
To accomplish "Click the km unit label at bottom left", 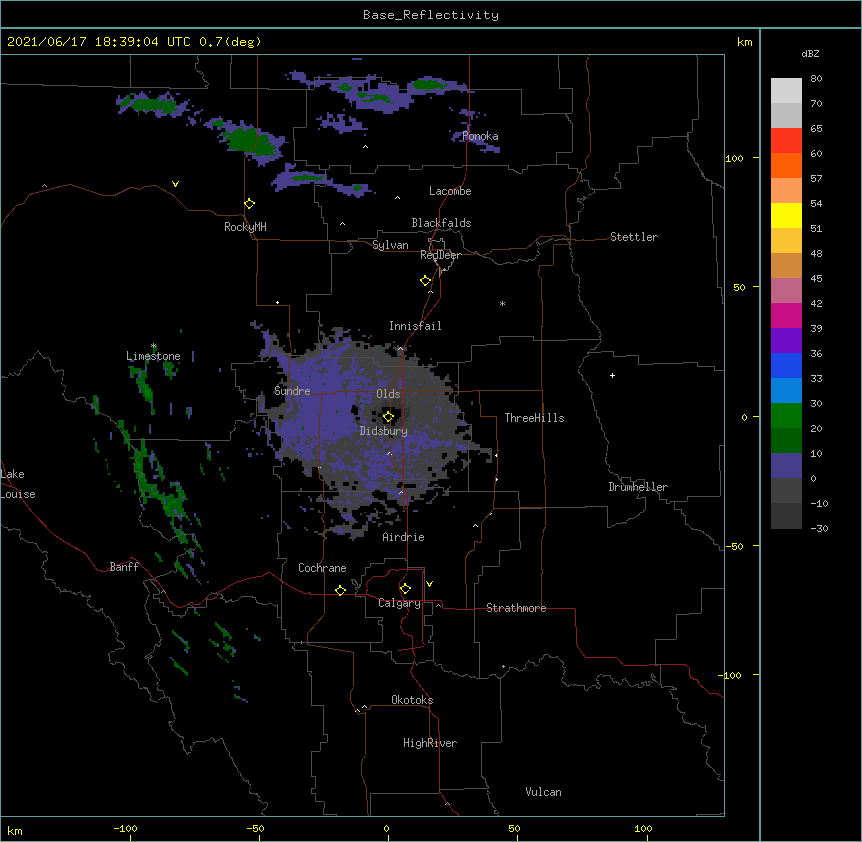I will pyautogui.click(x=15, y=830).
